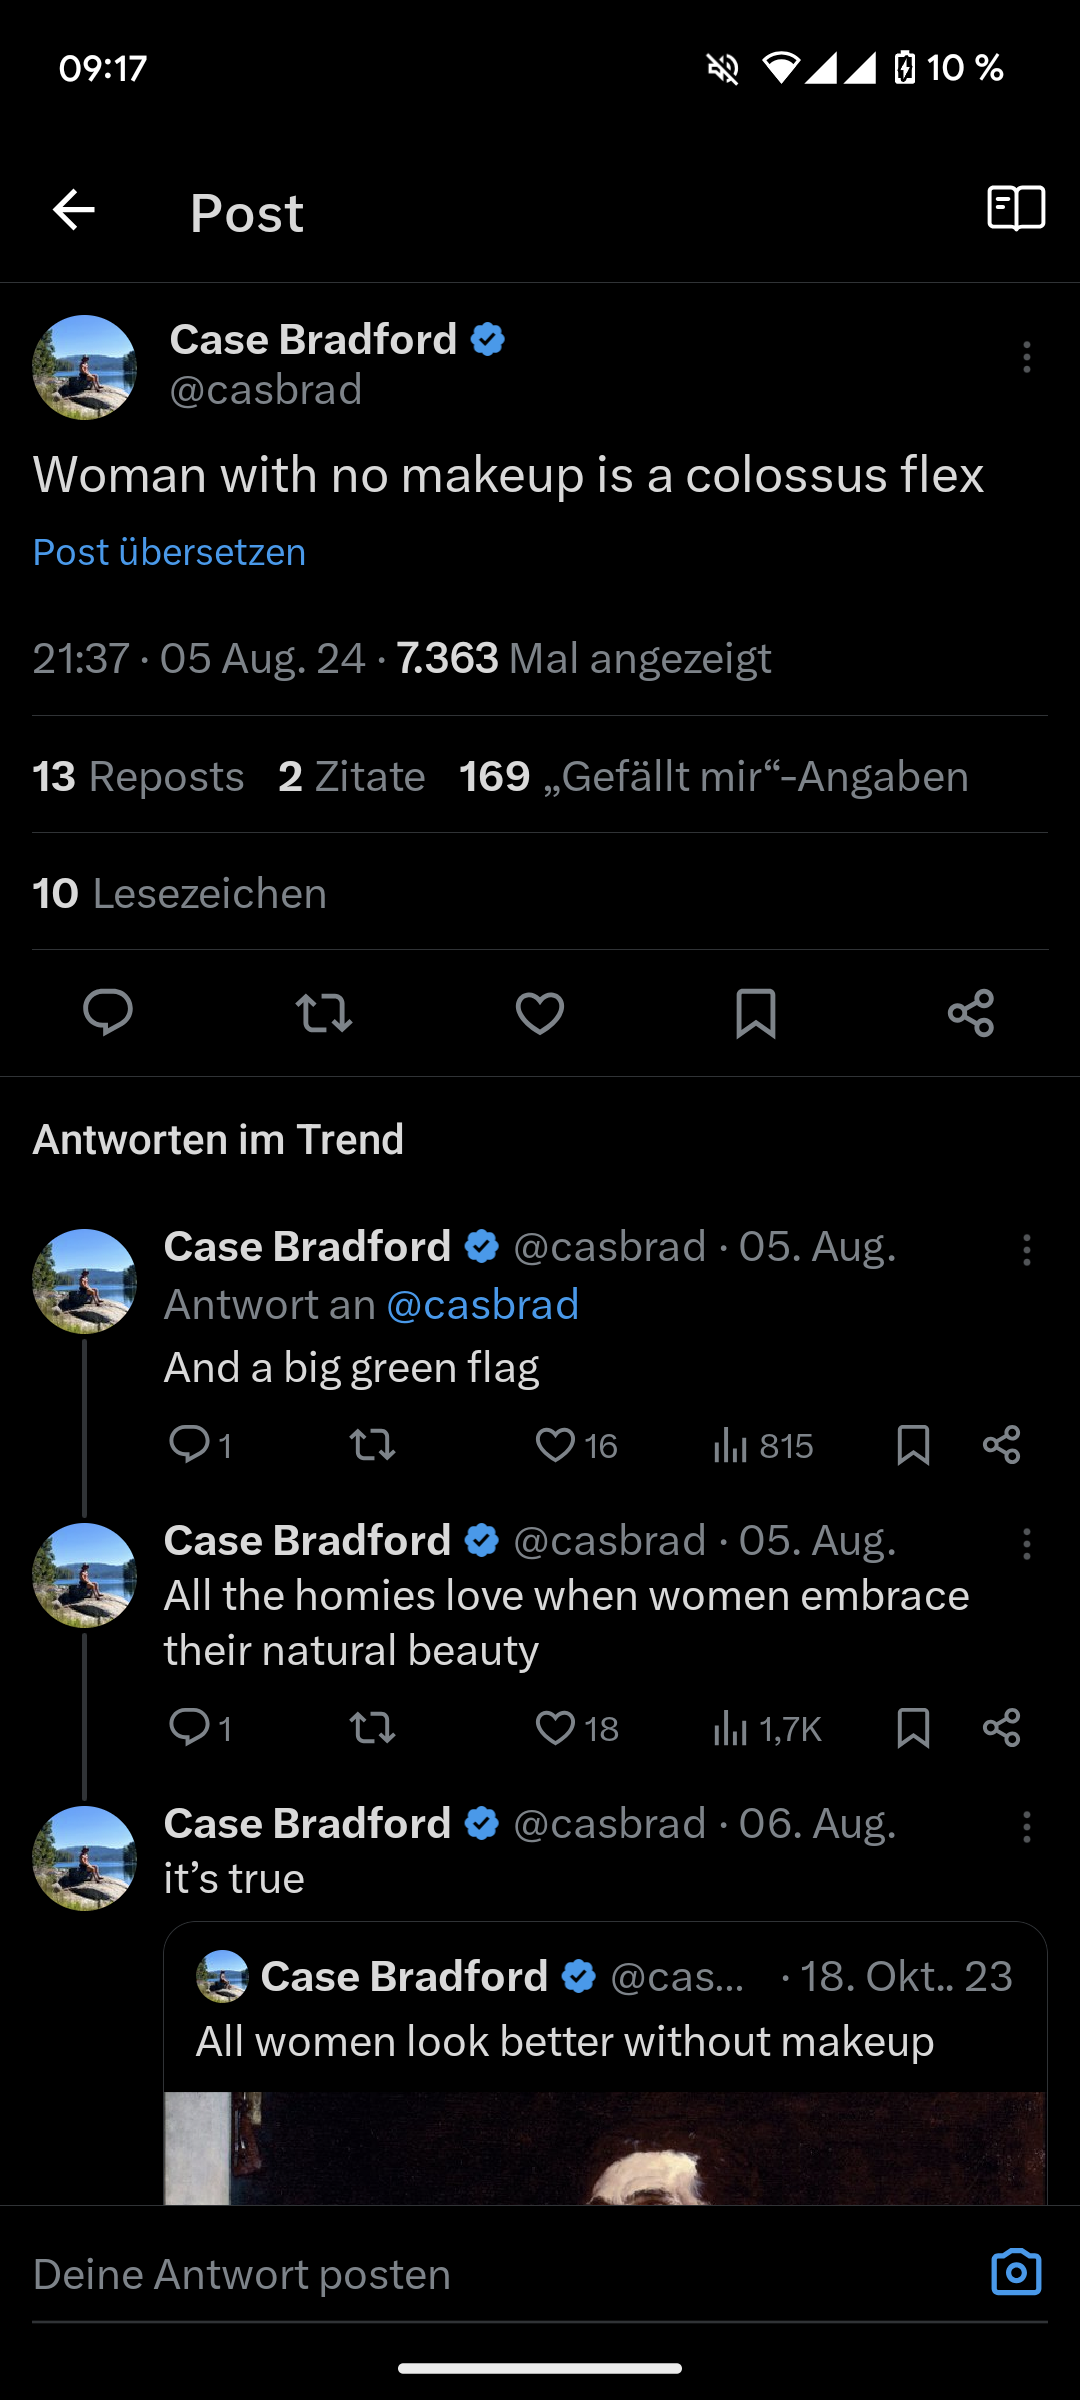The image size is (1080, 2400).
Task: Open quoted post "All women look better"
Action: pyautogui.click(x=605, y=2040)
